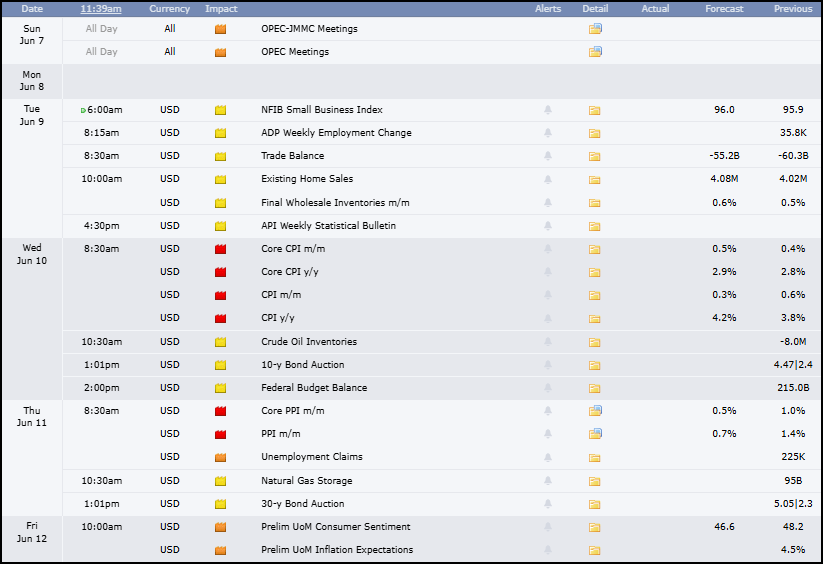Image resolution: width=823 pixels, height=564 pixels.
Task: Click the Date column header
Action: [32, 9]
